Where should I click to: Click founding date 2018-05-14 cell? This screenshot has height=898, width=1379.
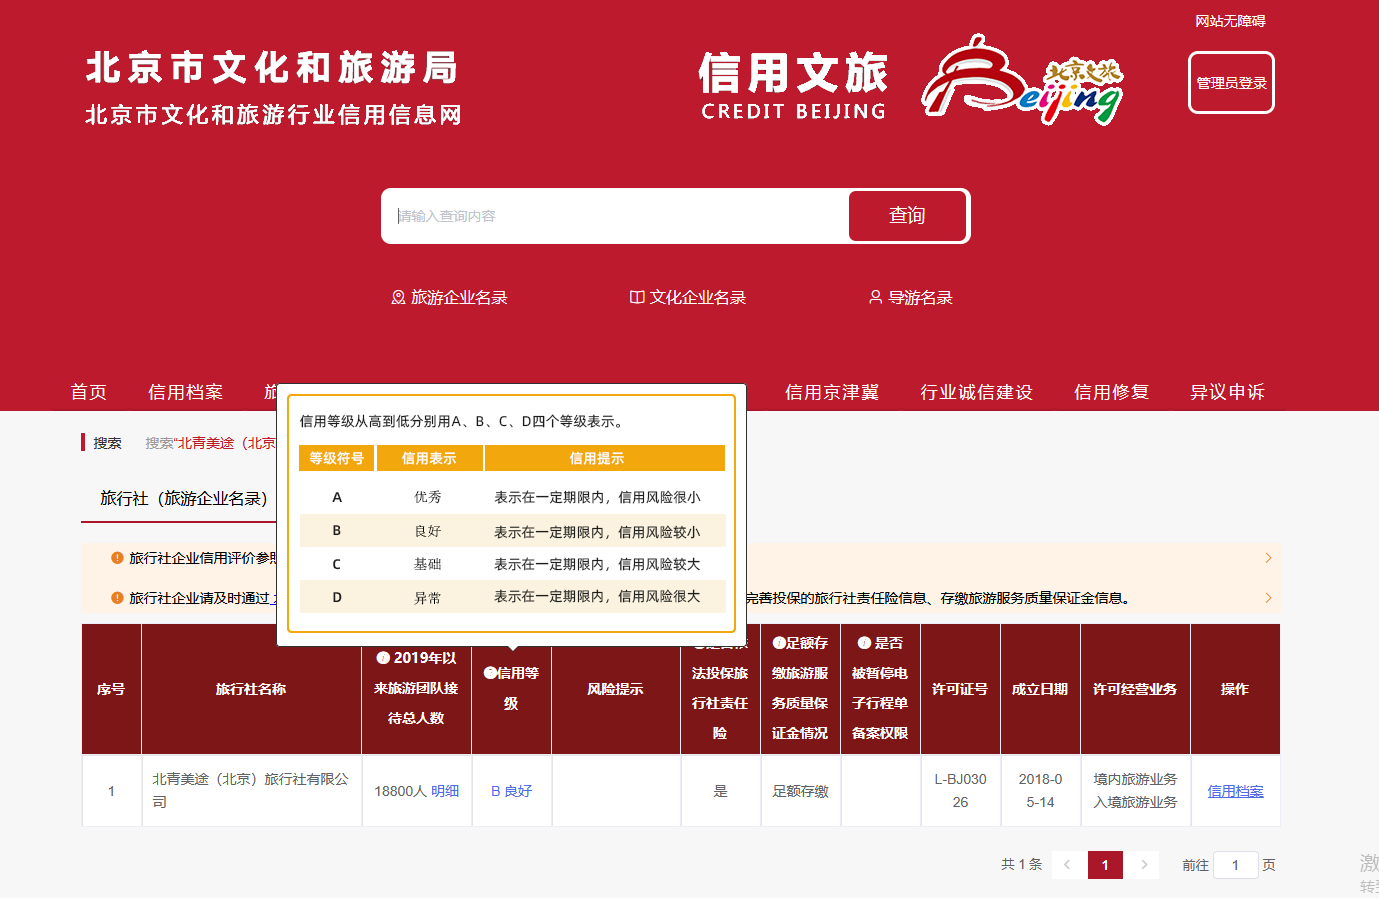click(1041, 791)
